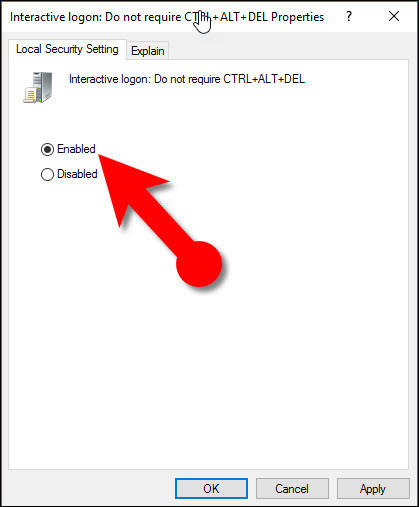Close the Properties dialog with X

click(394, 16)
